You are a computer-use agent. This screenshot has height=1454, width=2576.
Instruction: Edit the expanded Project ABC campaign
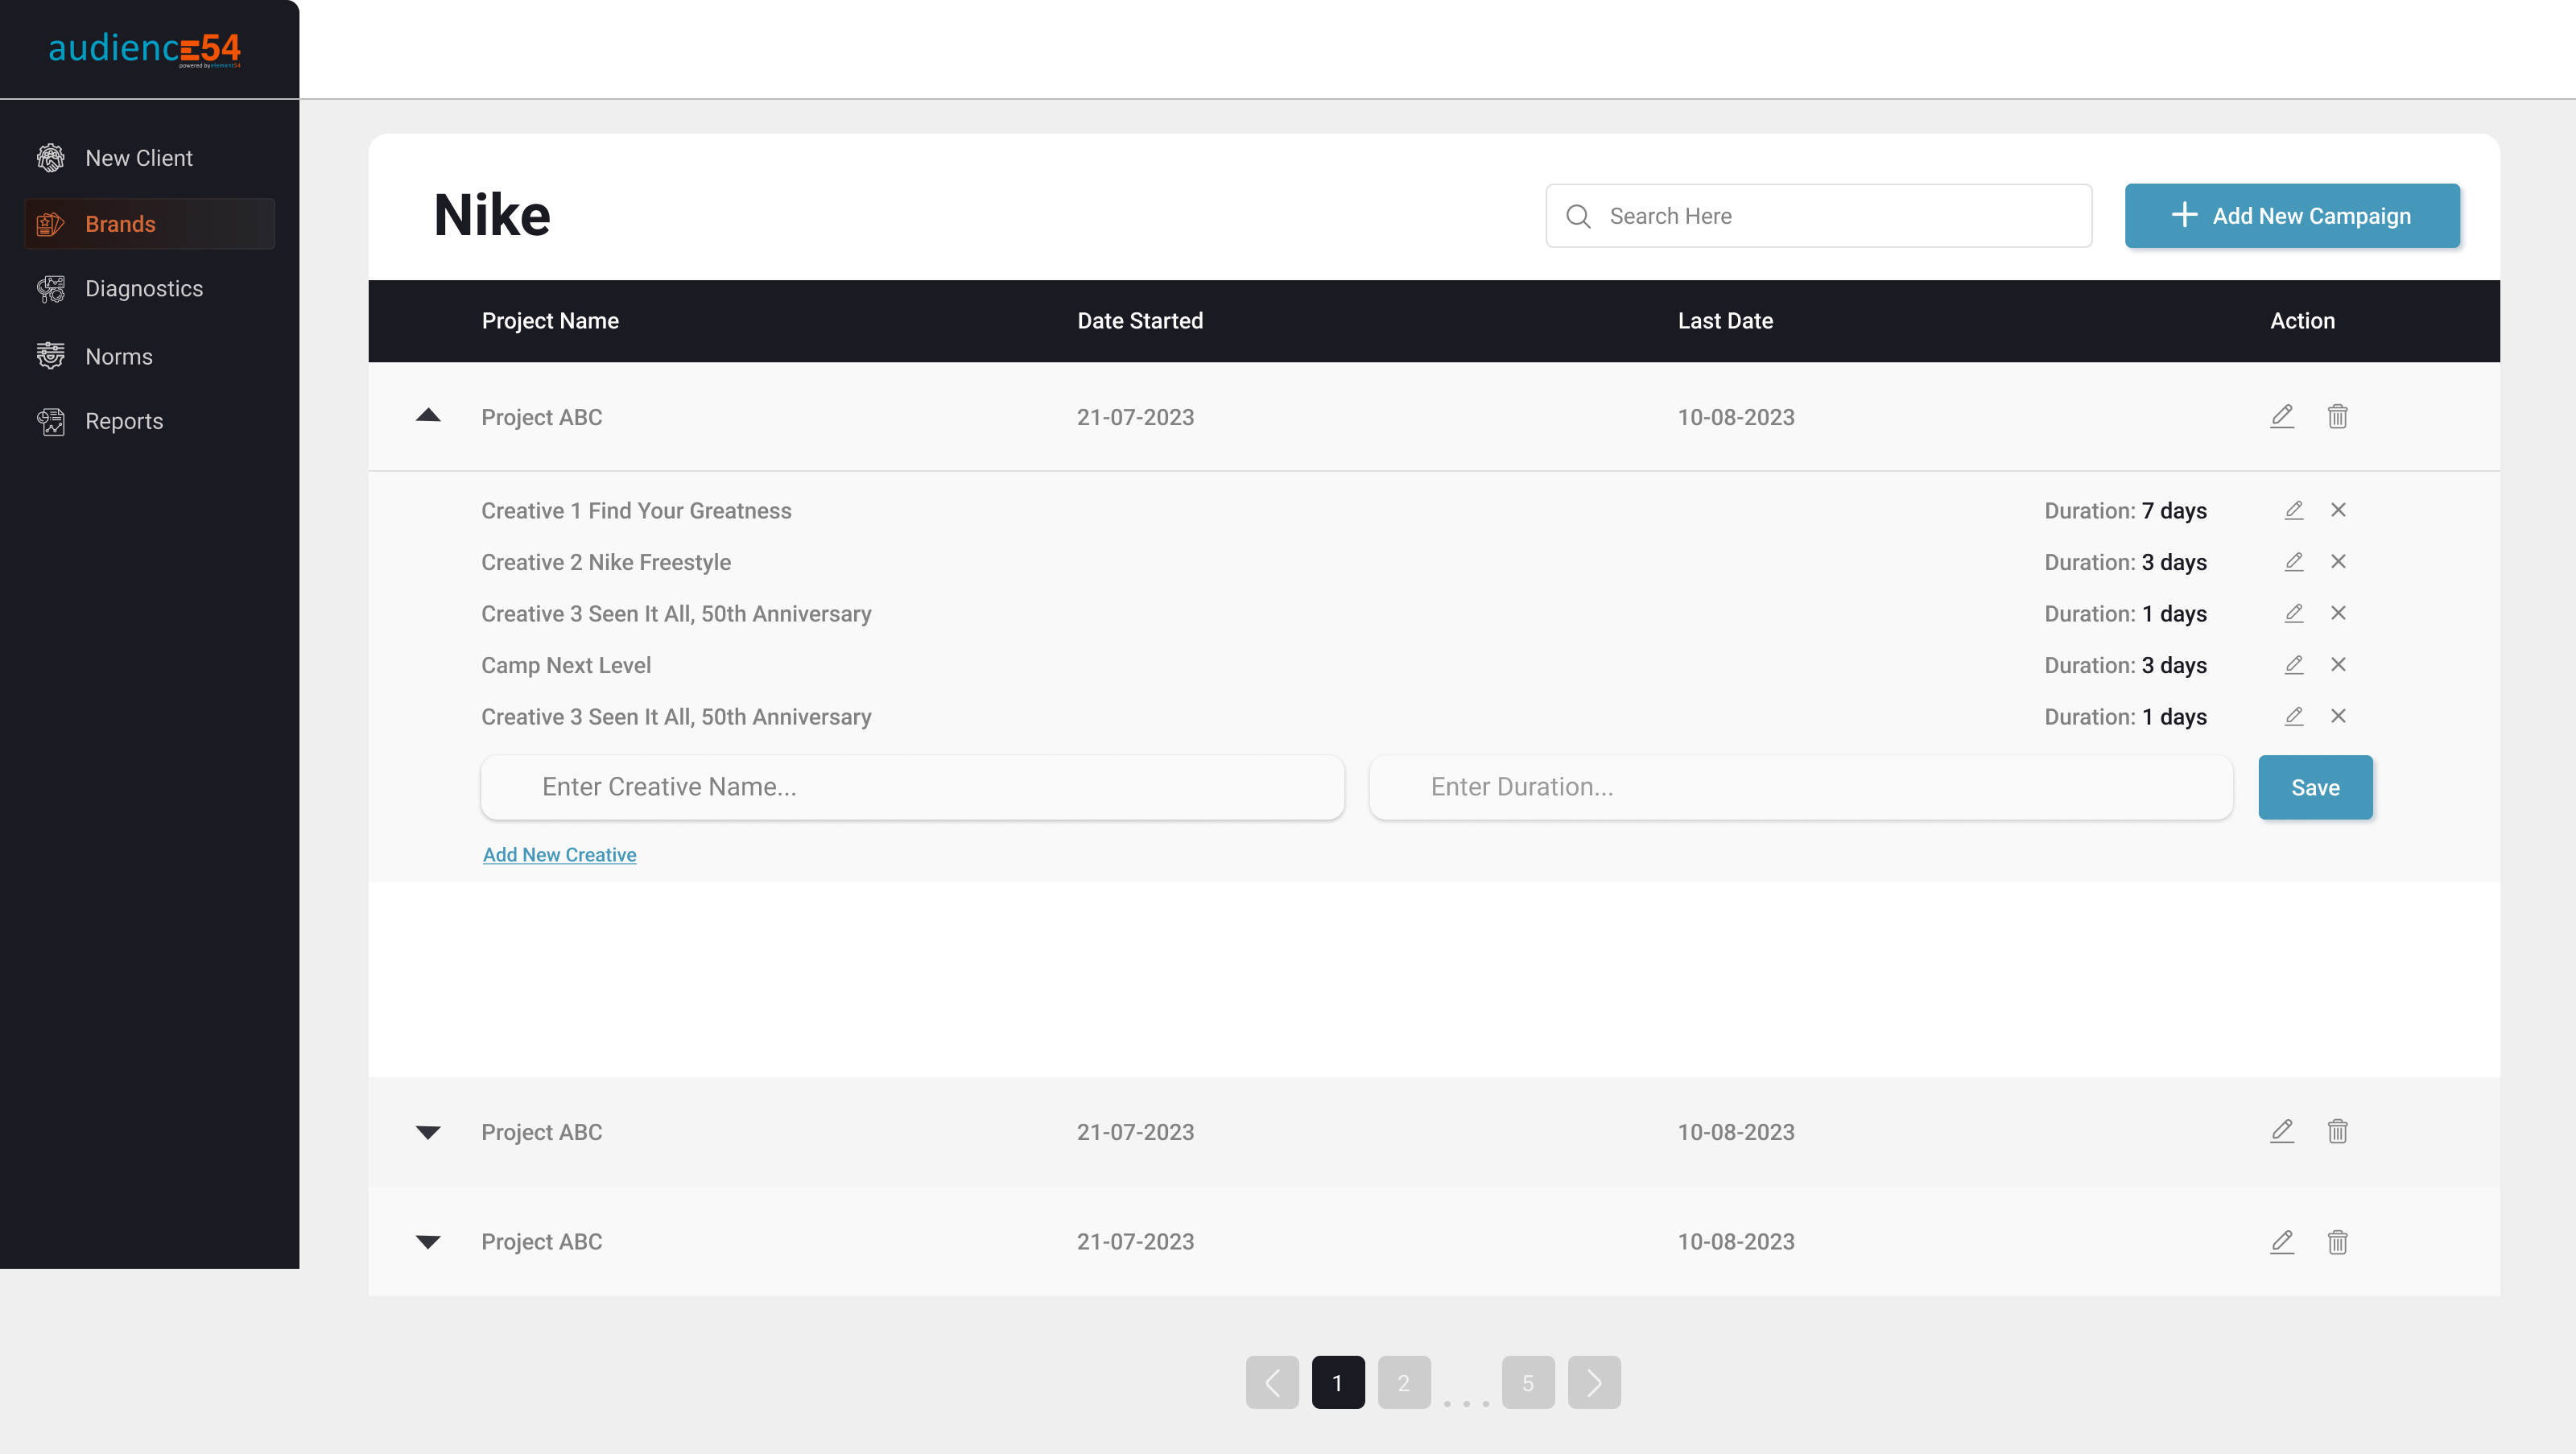click(x=2282, y=416)
